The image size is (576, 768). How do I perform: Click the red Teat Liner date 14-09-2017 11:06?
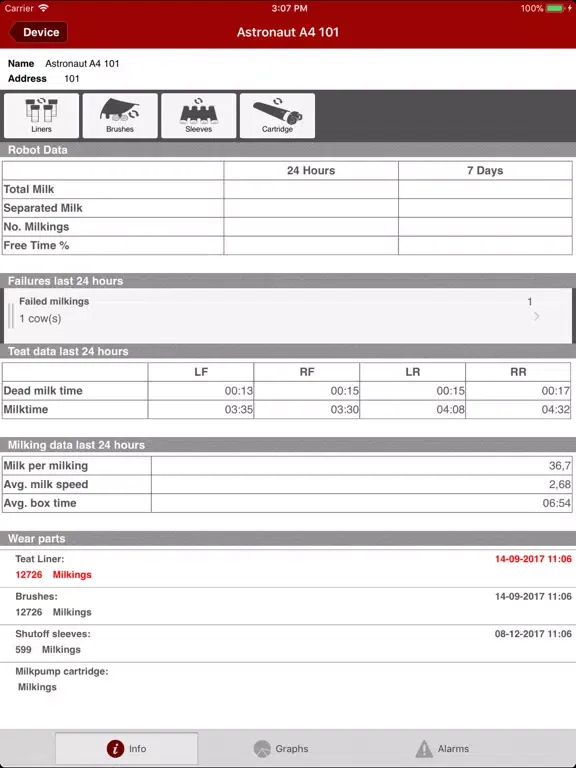[533, 559]
